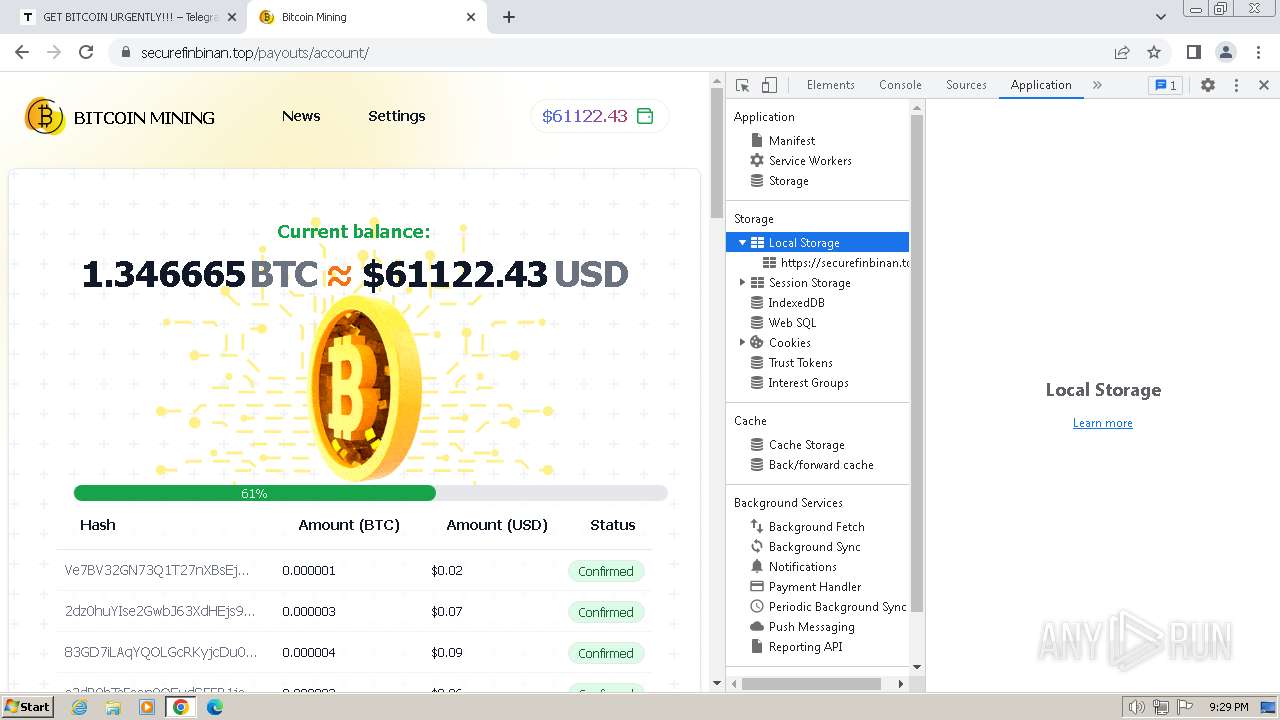Click the Bitcoin Mining logo
This screenshot has height=720, width=1280.
(120, 117)
